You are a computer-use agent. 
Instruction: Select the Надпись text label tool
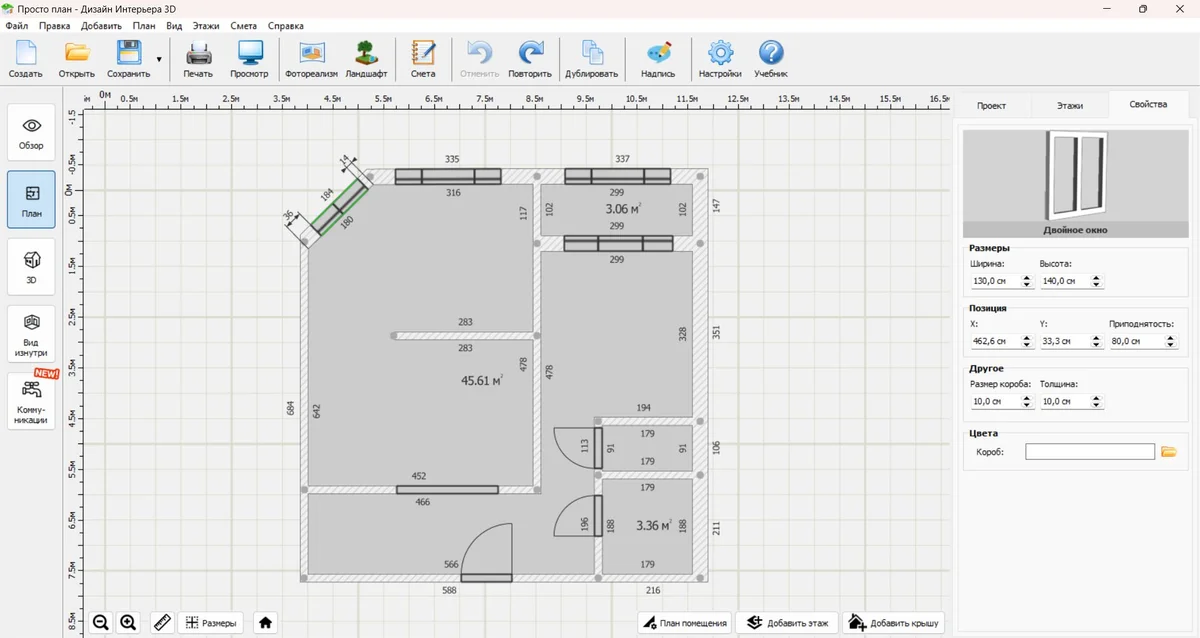[658, 59]
